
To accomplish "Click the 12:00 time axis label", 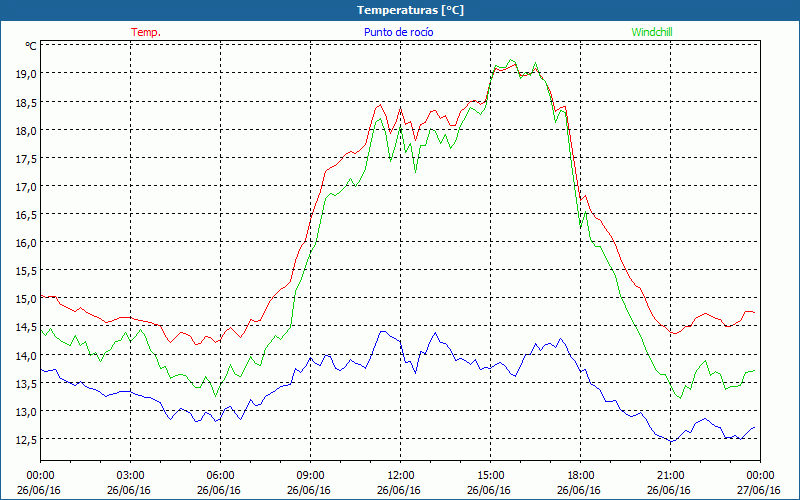I will tap(401, 476).
